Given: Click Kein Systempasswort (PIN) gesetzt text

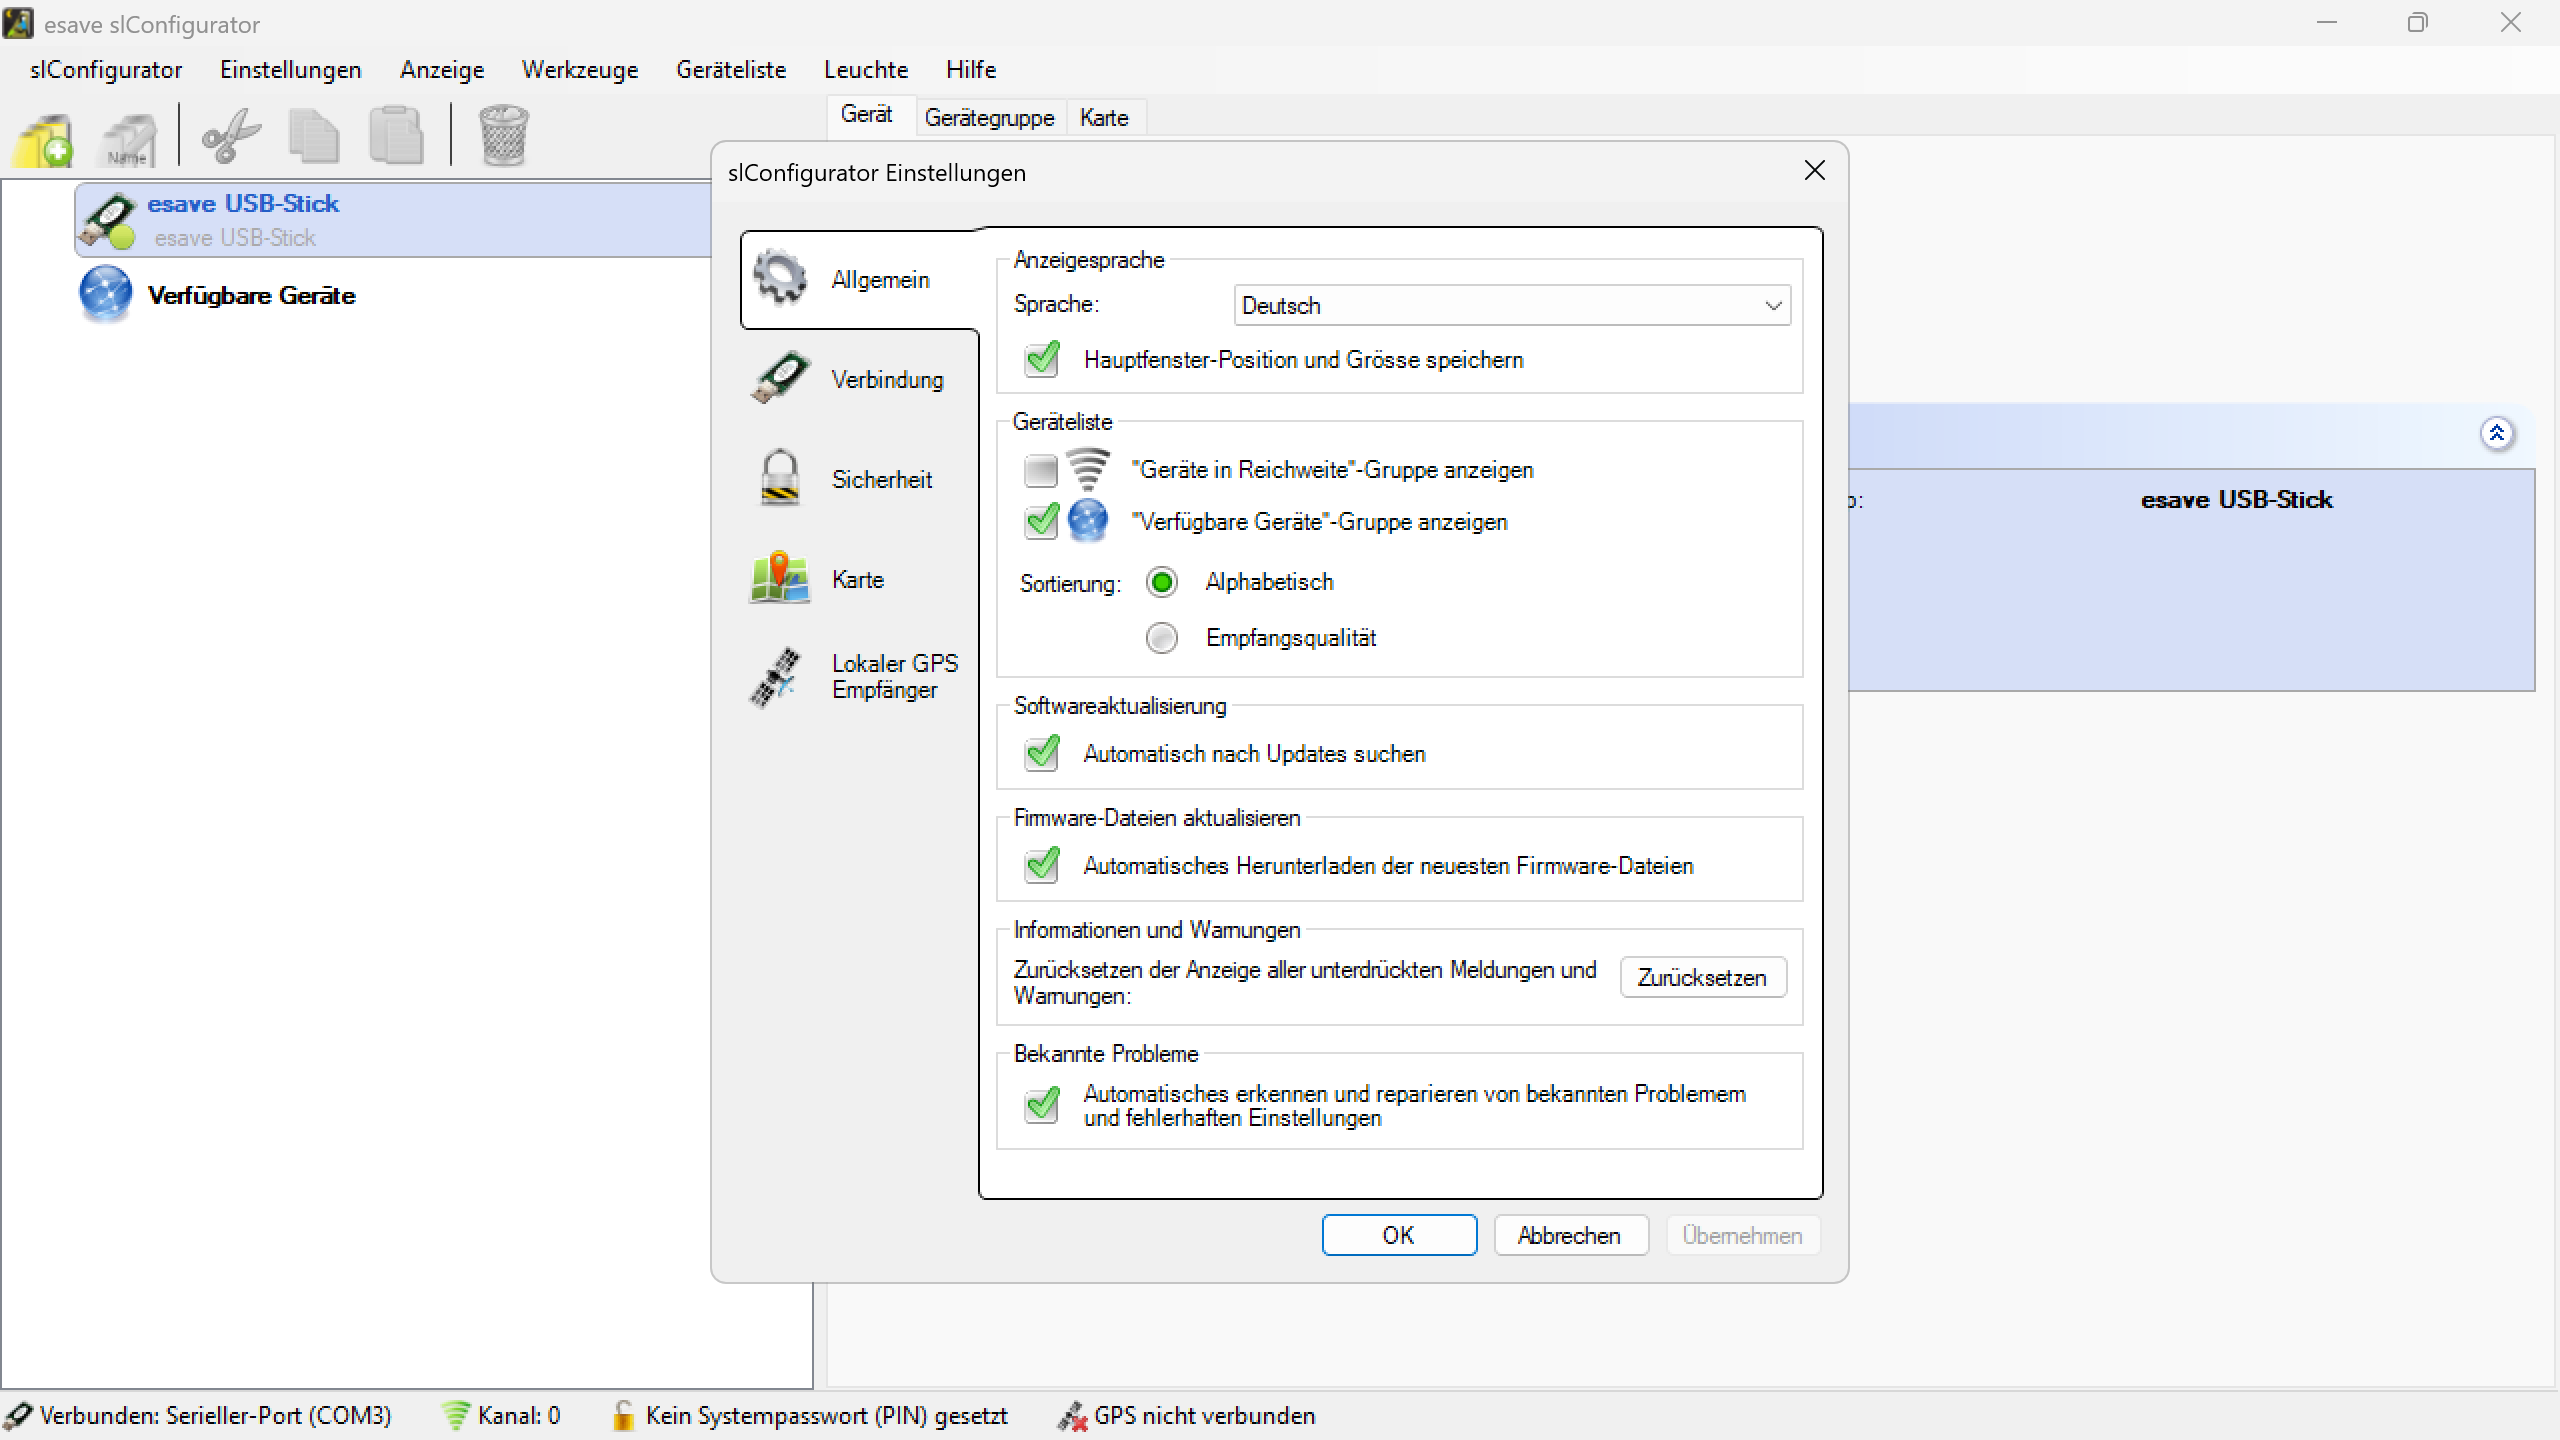Looking at the screenshot, I should click(827, 1415).
